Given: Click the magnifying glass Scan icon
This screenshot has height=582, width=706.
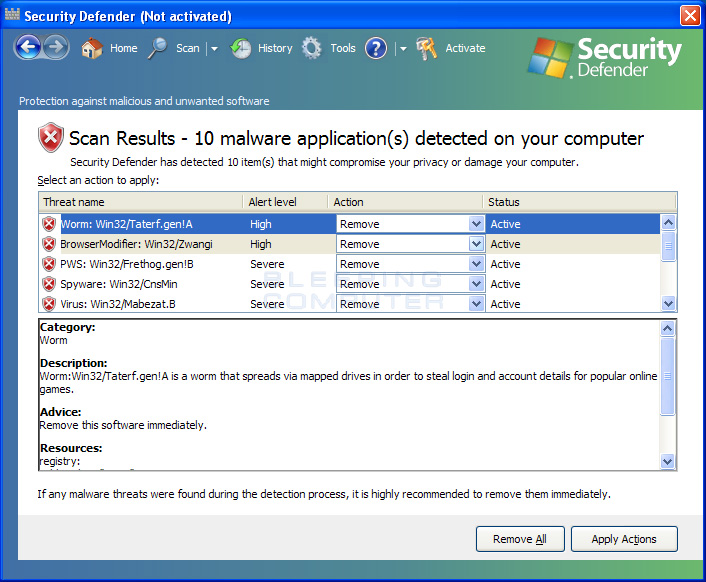Looking at the screenshot, I should tap(158, 48).
